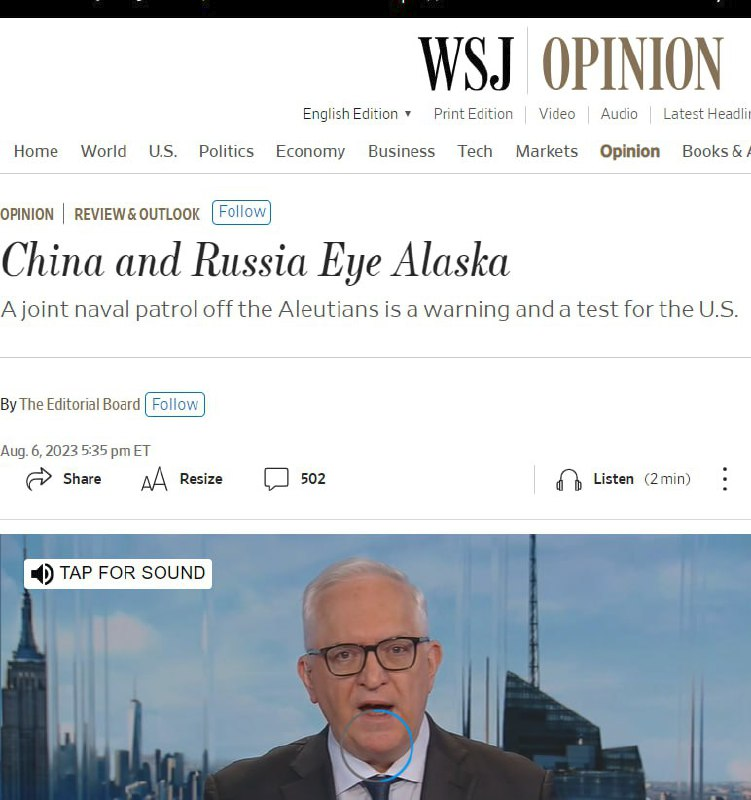Click the dropdown arrow beside English Edition
The width and height of the screenshot is (751, 800).
(x=408, y=114)
